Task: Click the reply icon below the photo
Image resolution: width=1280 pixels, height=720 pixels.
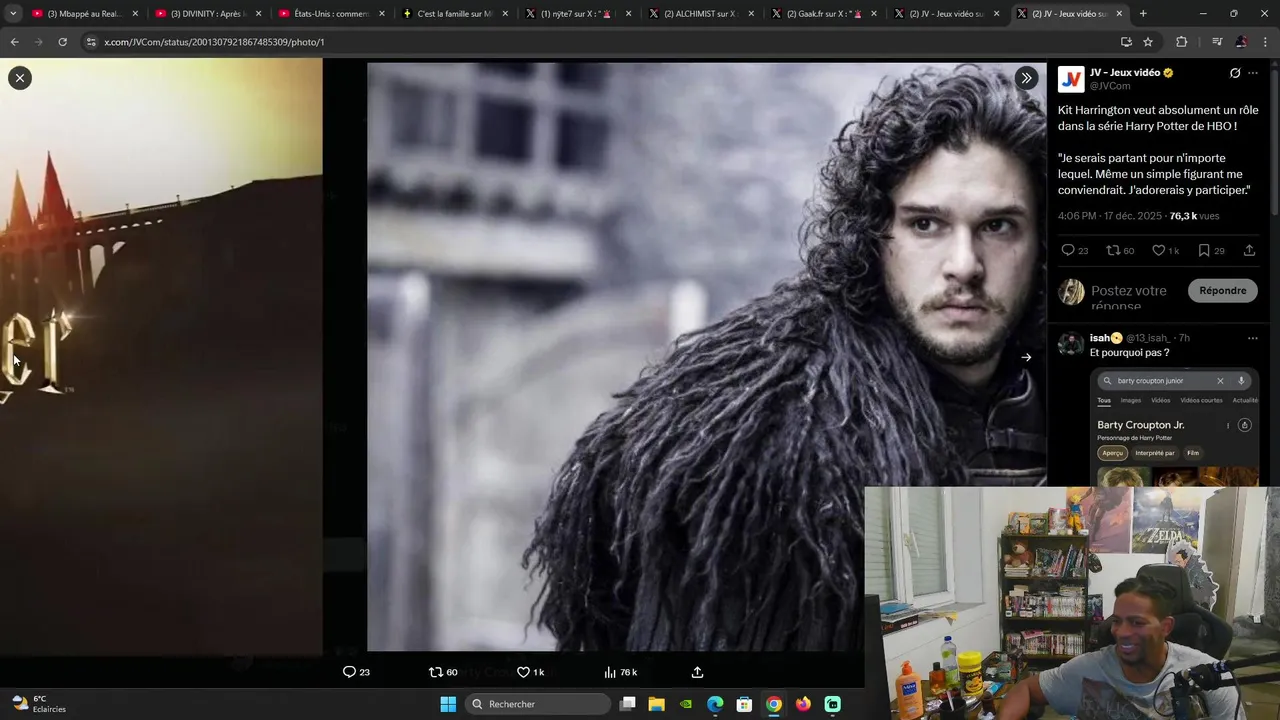Action: coord(349,672)
